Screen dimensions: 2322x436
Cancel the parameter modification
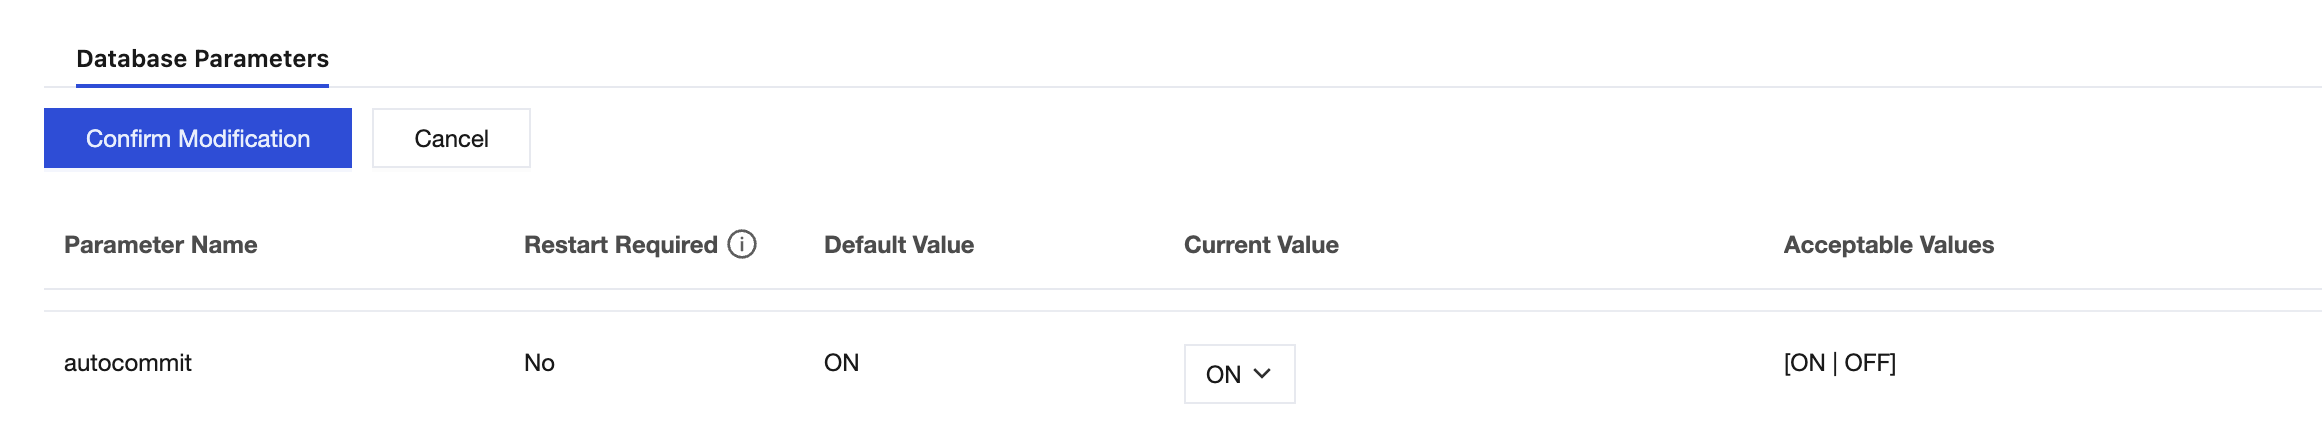[x=451, y=138]
